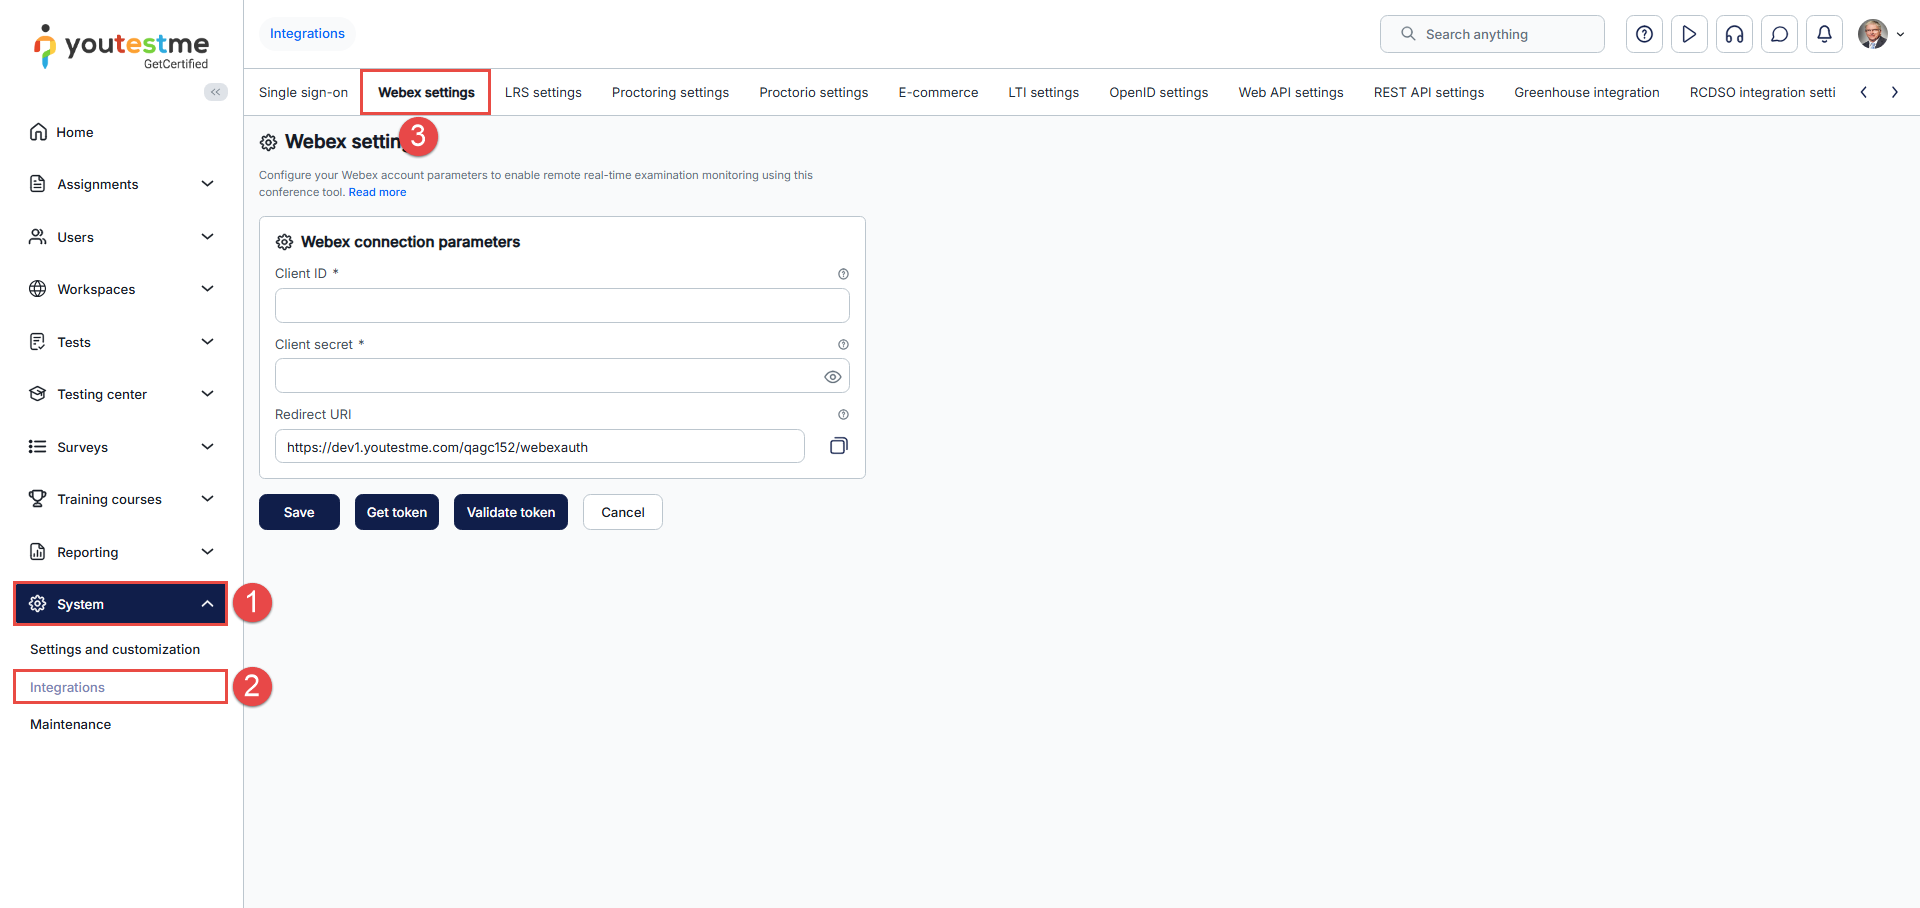Switch to the Single sign-on tab
Screen dimensions: 1920x908
[303, 93]
